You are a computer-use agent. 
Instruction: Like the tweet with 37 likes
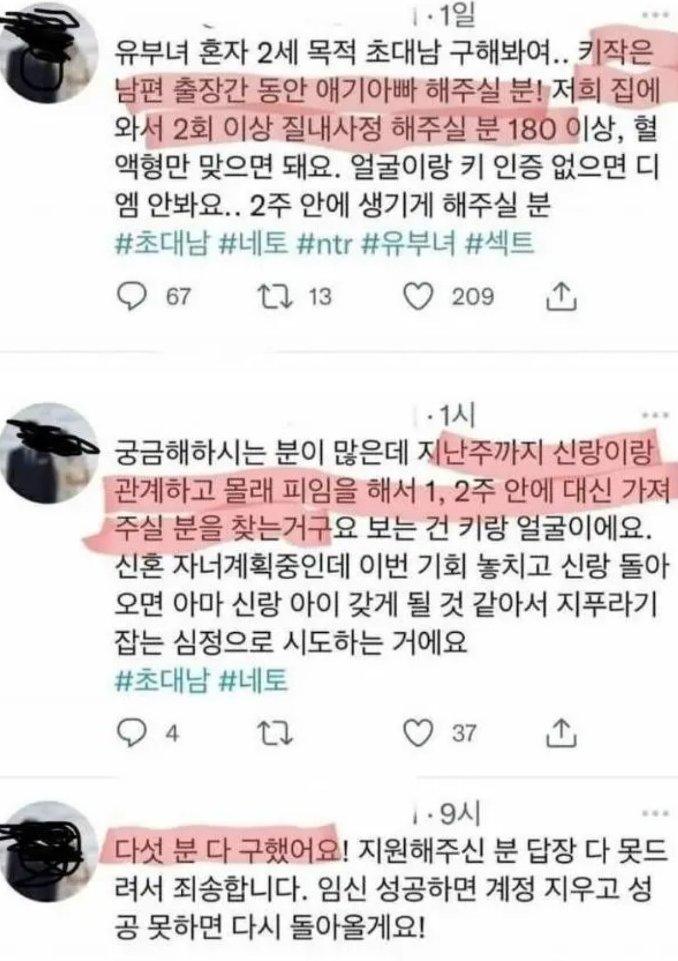coord(419,733)
